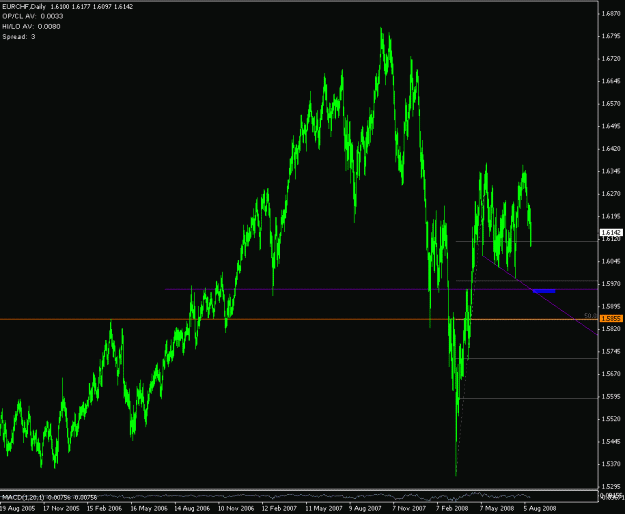Click the 1.6645 price axis label

[x=611, y=81]
